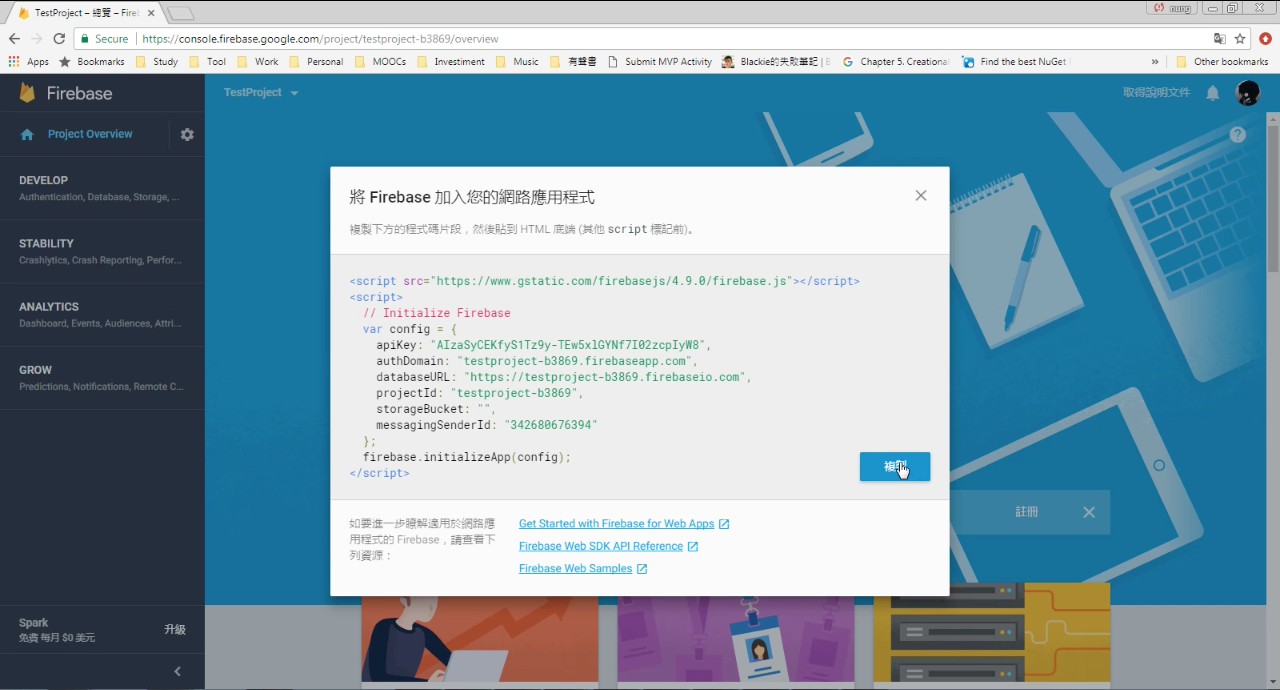Click the red extension icon
The height and width of the screenshot is (690, 1280).
1265,39
